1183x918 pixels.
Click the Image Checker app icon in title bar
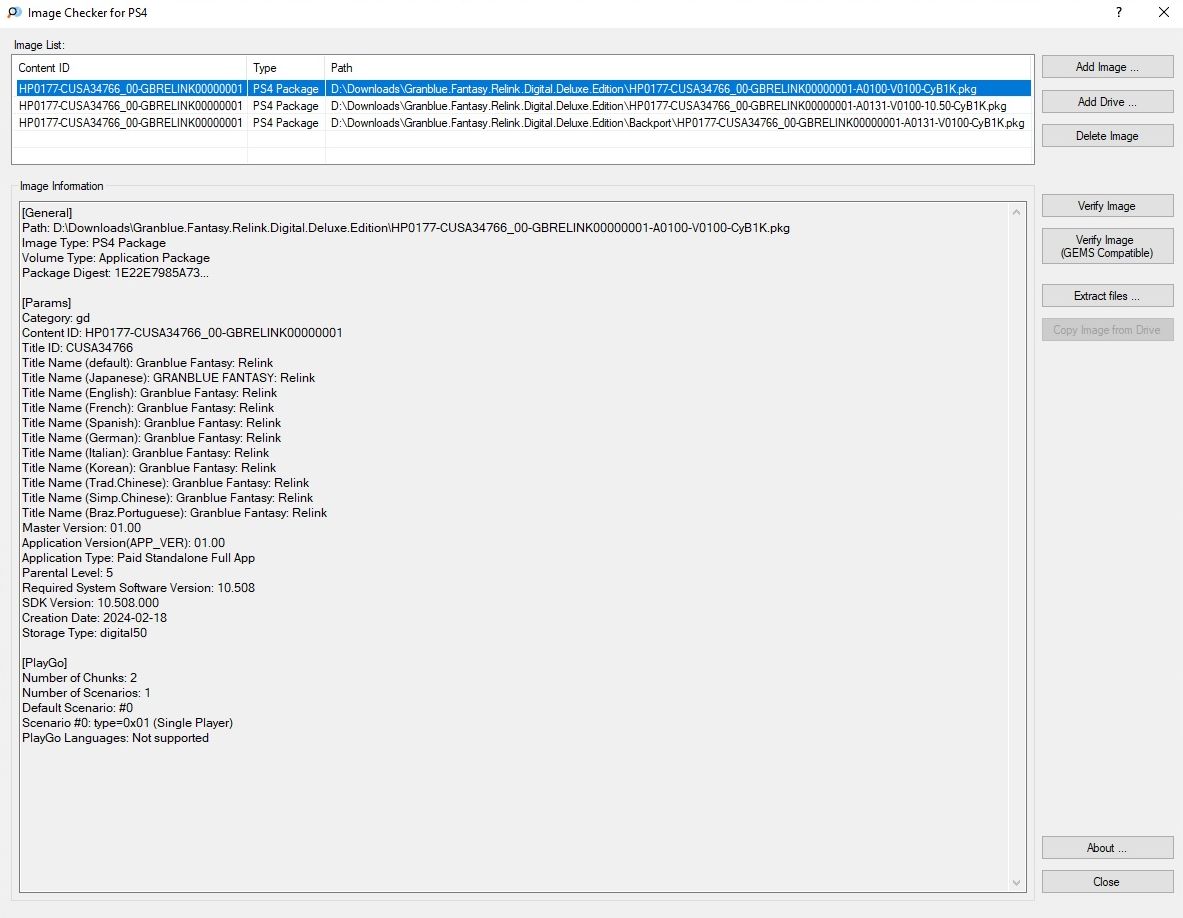coord(14,12)
